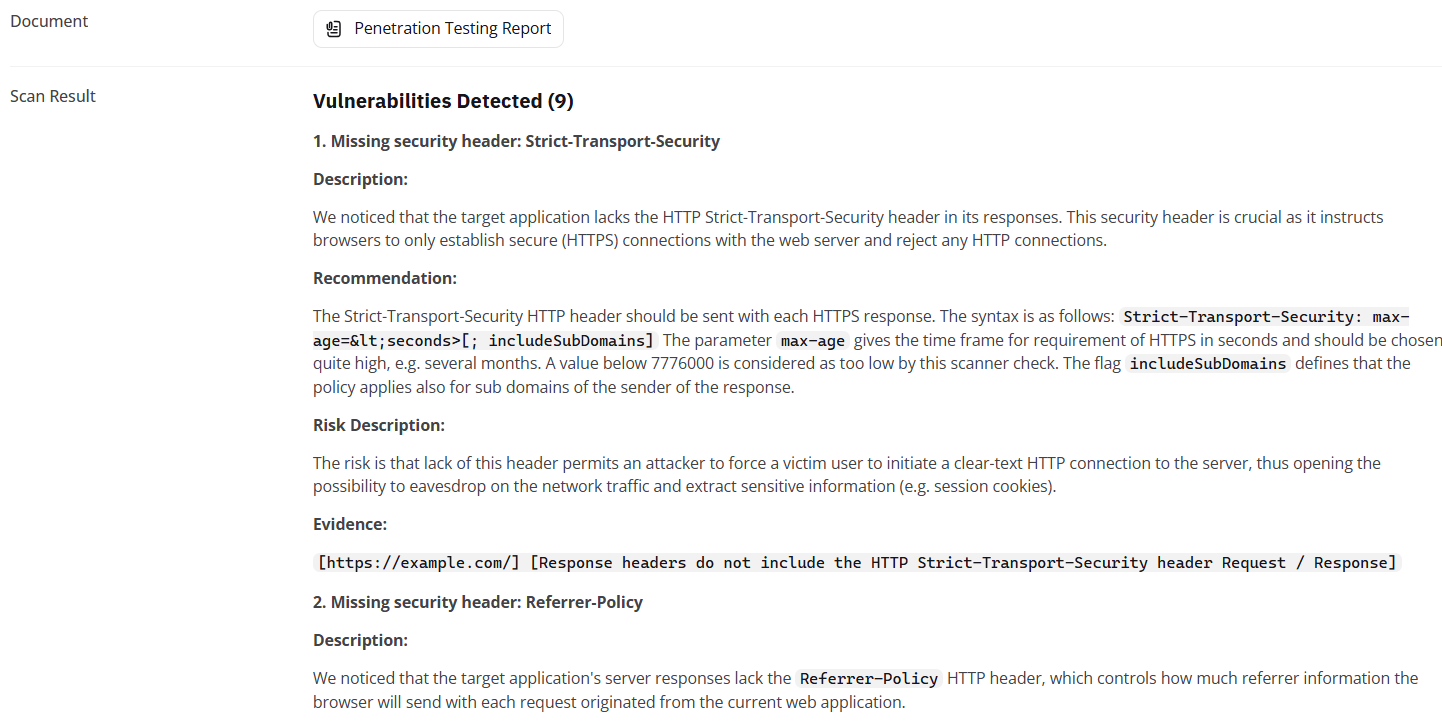Screen dimensions: 1442x725
Task: Click the Risk Description: subheading
Action: pyautogui.click(x=379, y=425)
